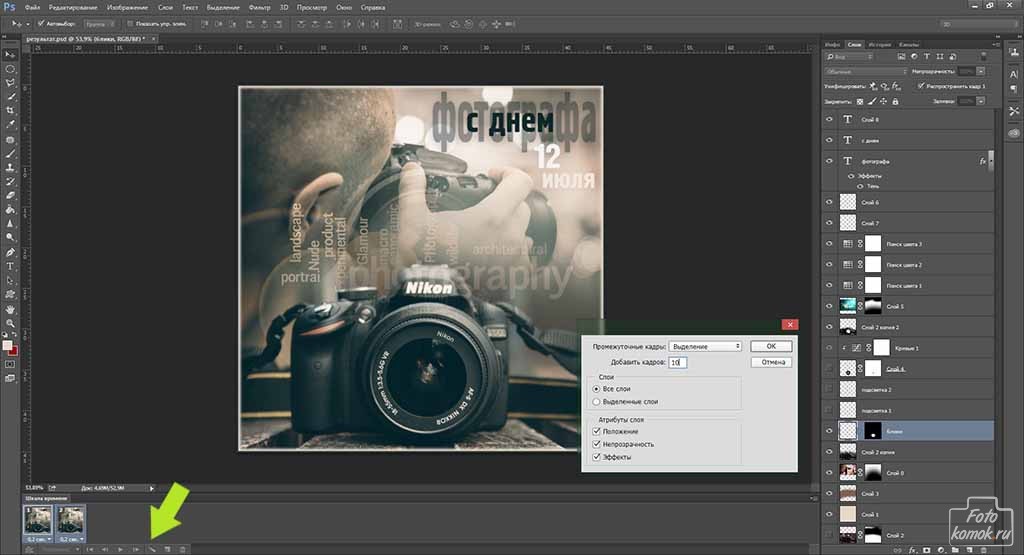Select the Crop tool
The height and width of the screenshot is (555, 1024).
10,110
